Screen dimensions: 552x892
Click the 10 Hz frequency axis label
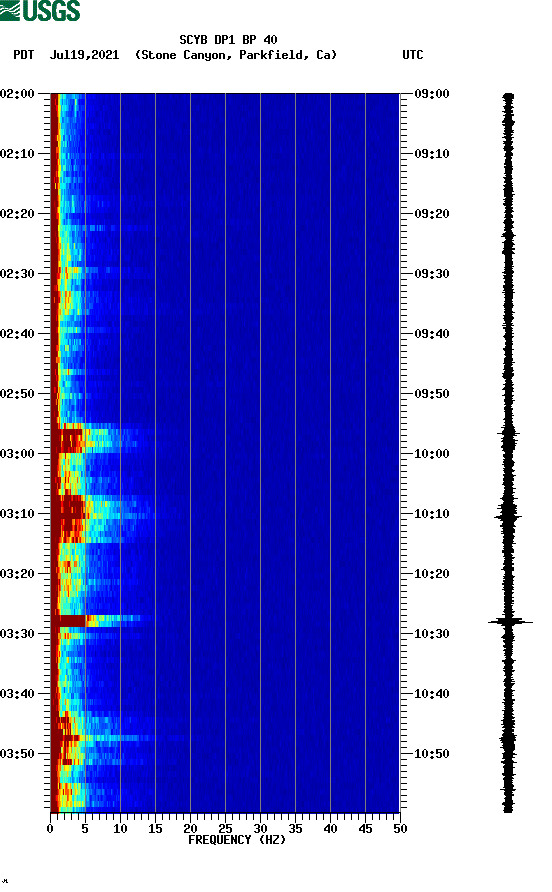(x=120, y=828)
